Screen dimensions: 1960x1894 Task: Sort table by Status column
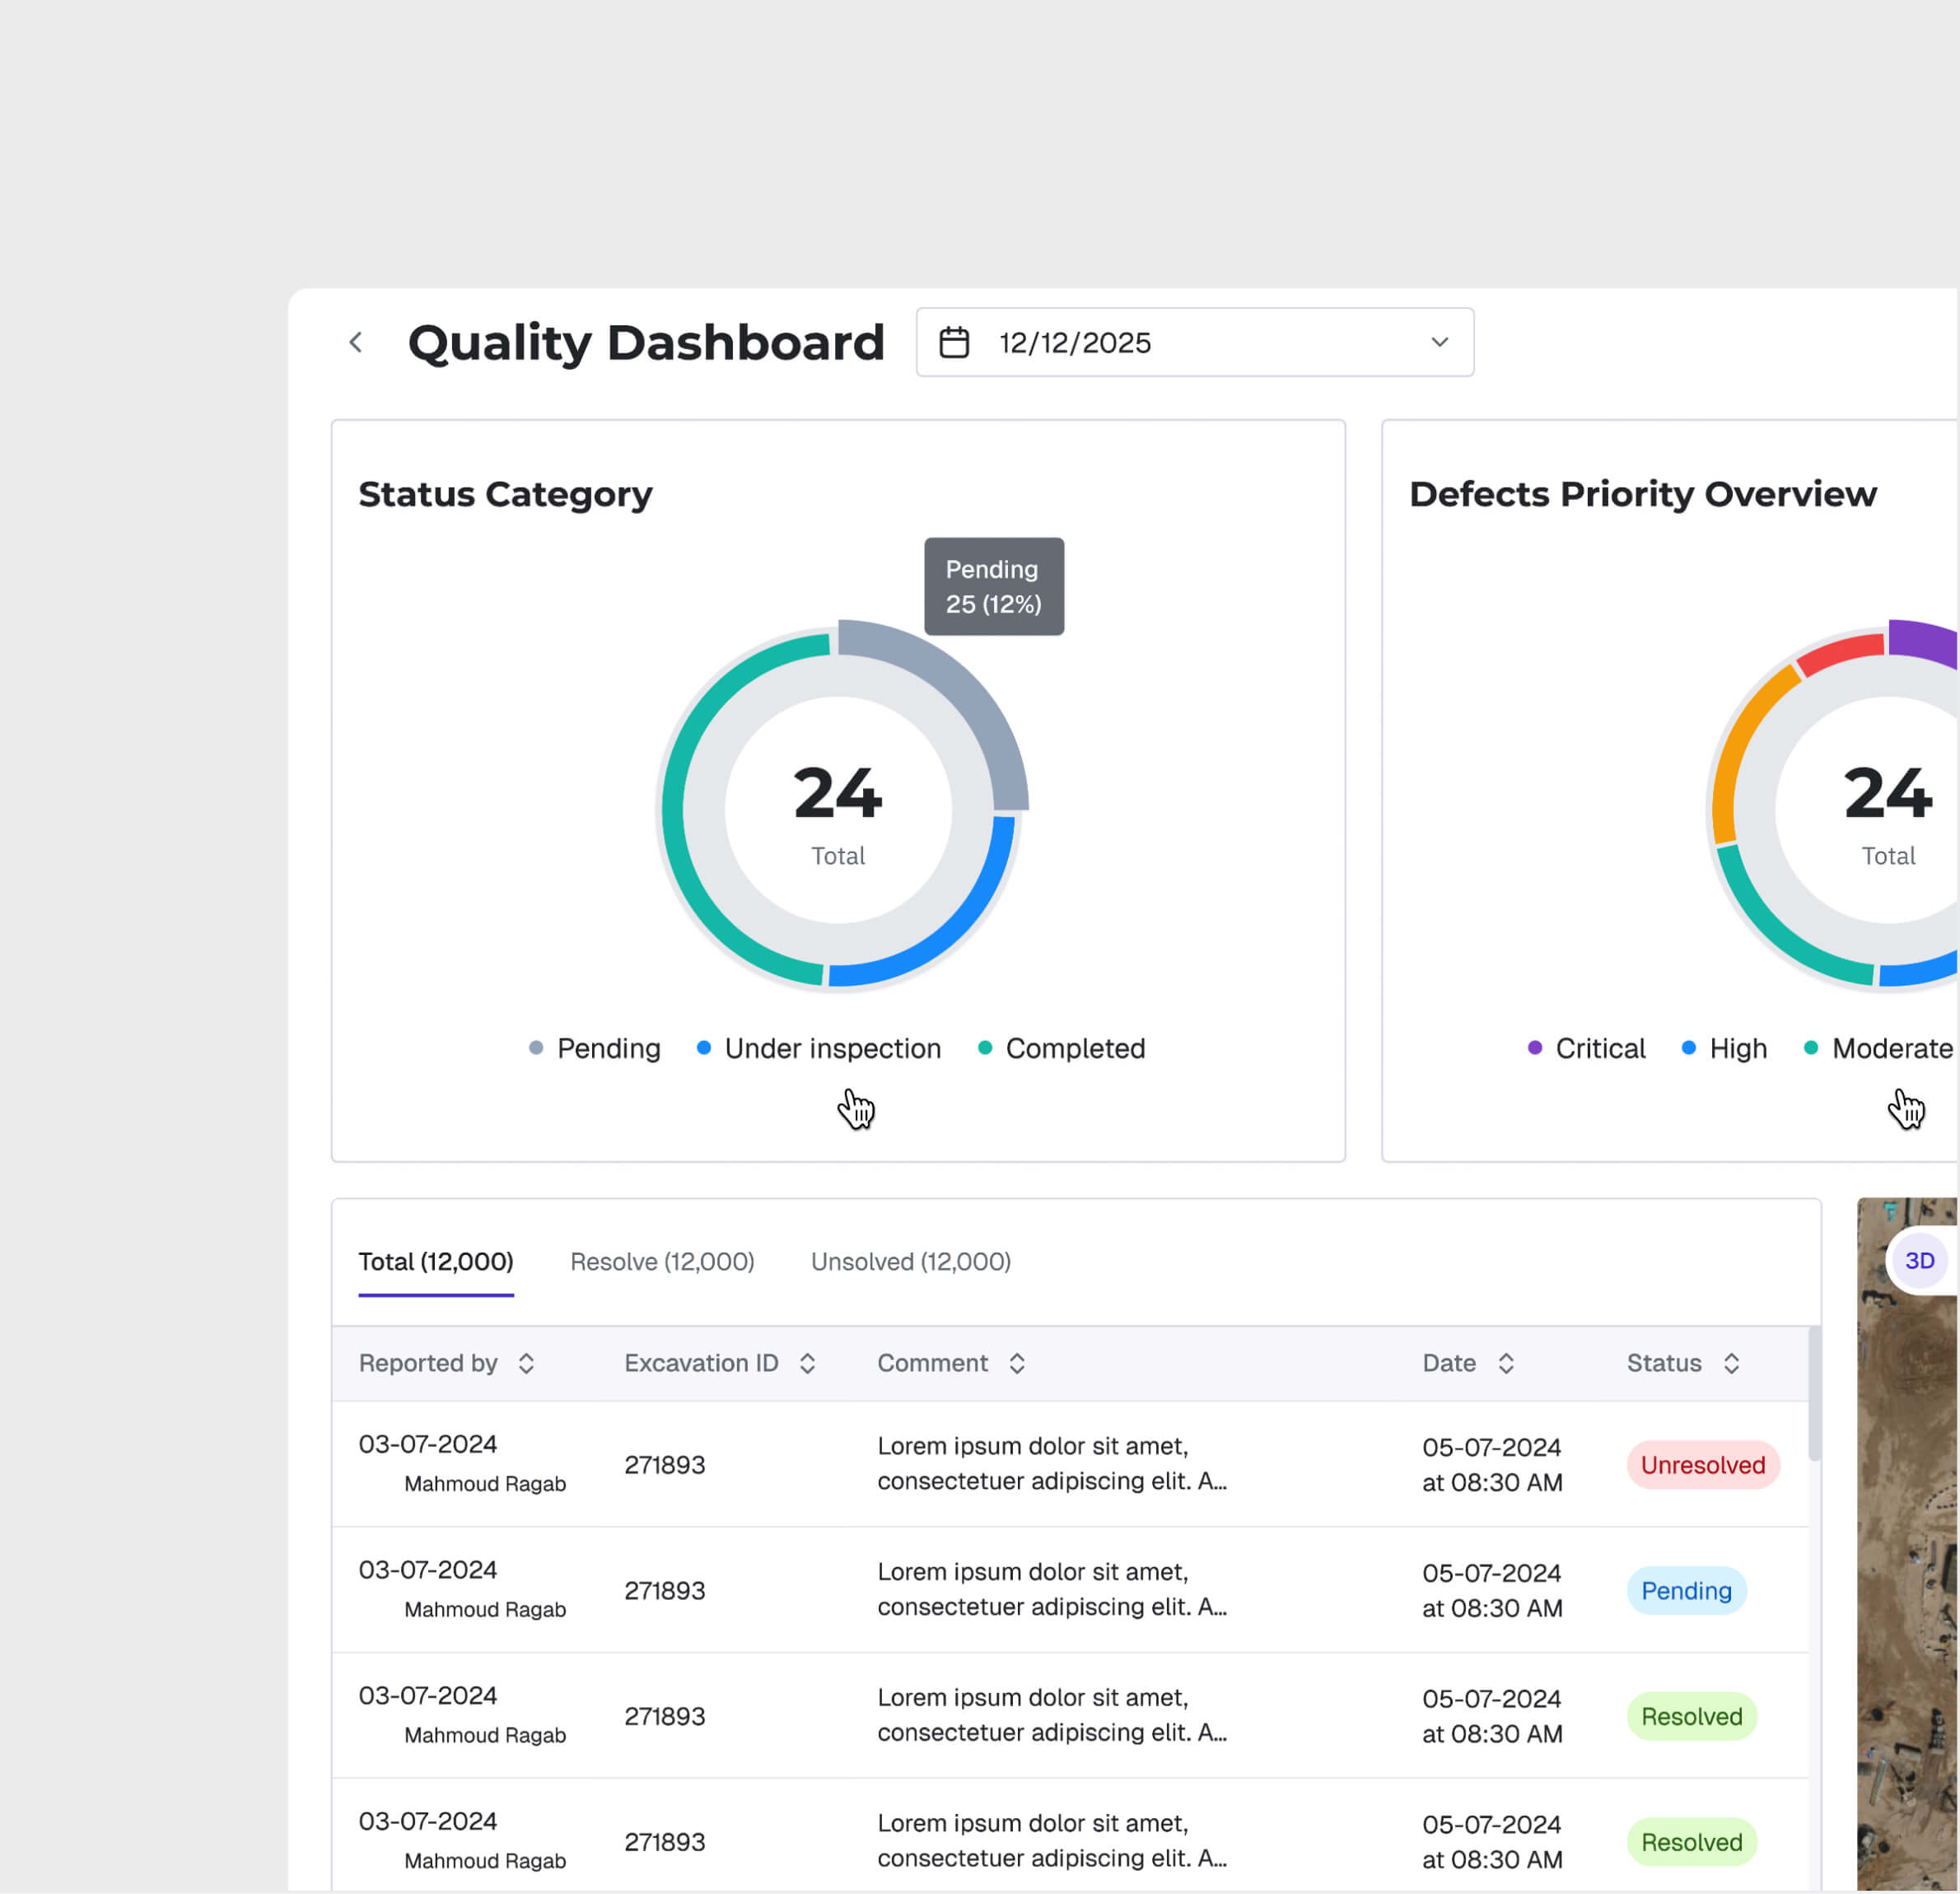(1734, 1363)
